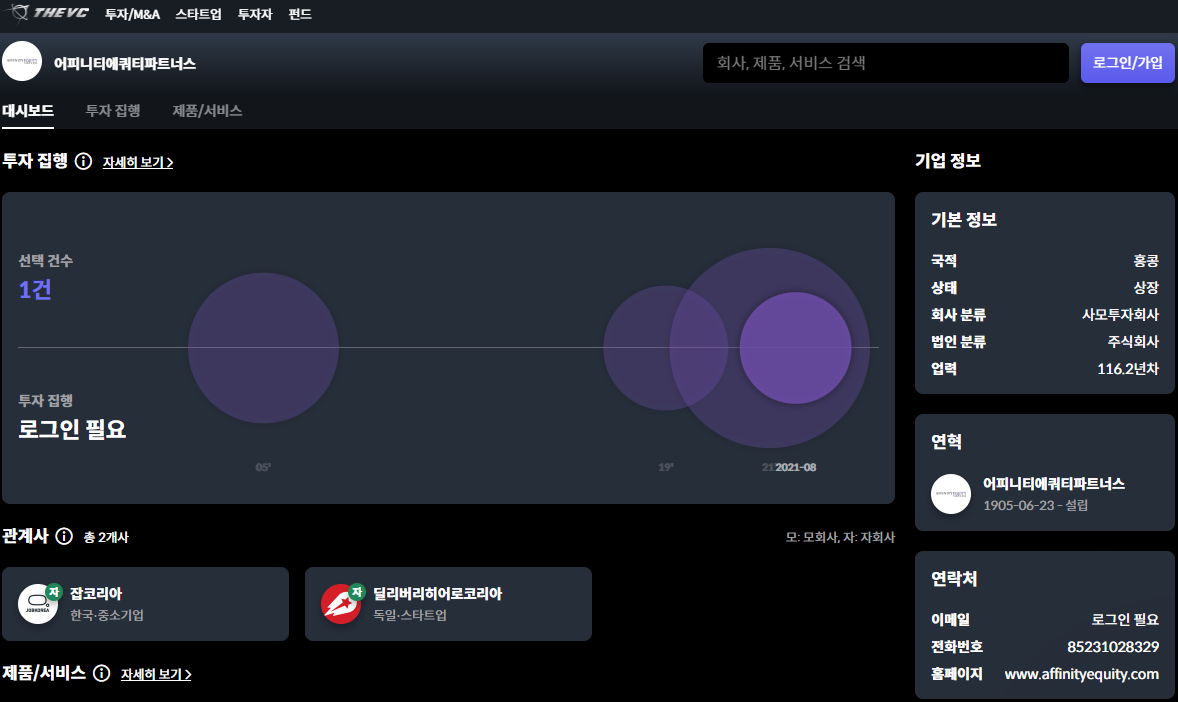Click the 116.2년차 업력 value
1178x702 pixels.
[1128, 368]
